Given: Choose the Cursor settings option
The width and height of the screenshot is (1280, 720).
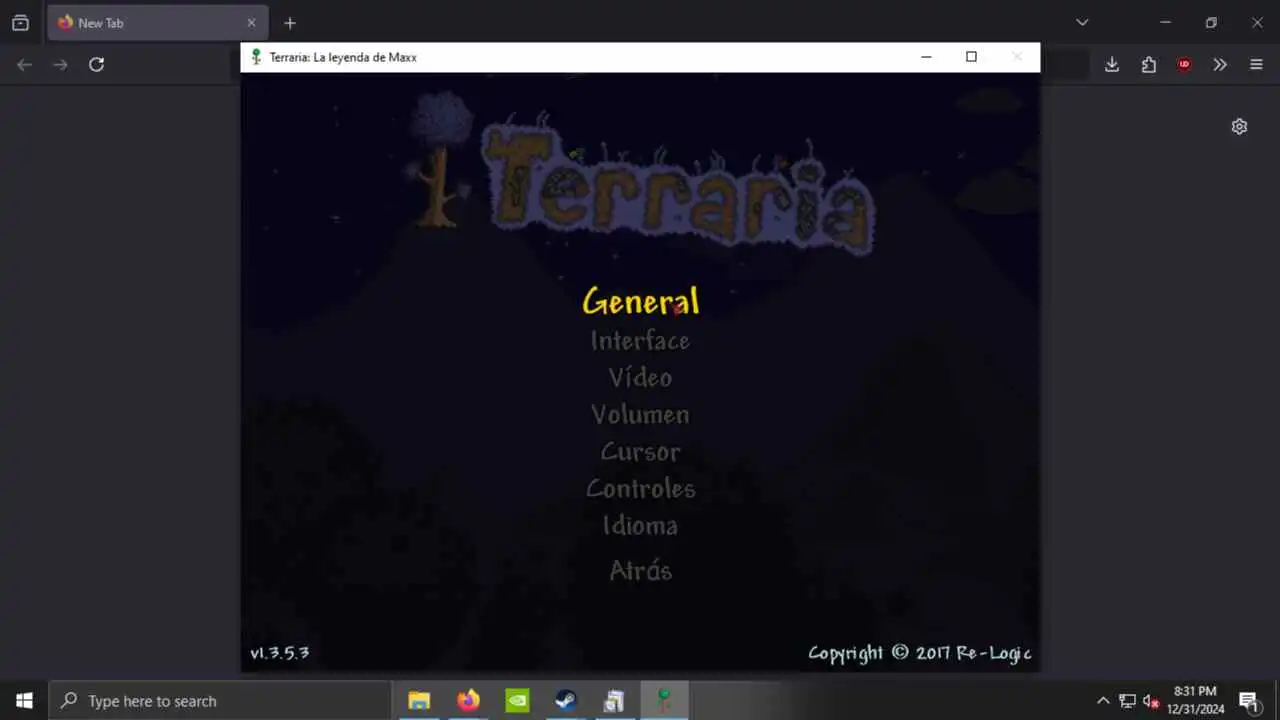Looking at the screenshot, I should (640, 452).
